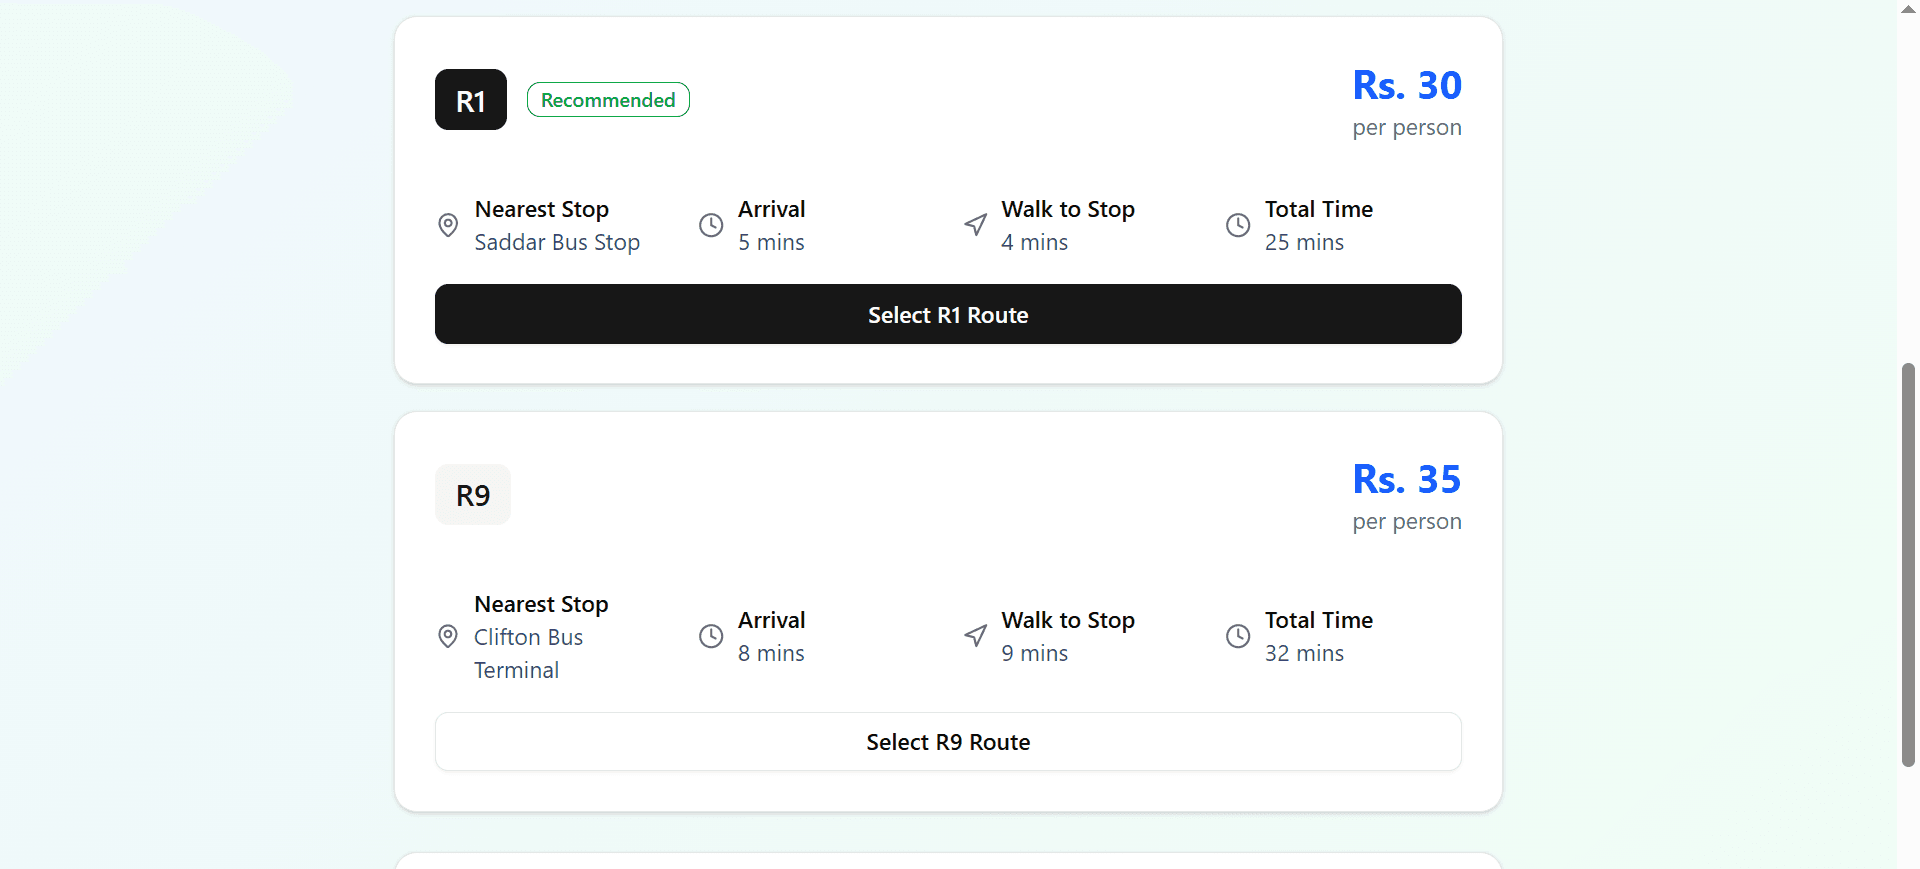This screenshot has height=869, width=1920.
Task: Click the navigation arrow icon for R9 Walk to Stop
Action: (975, 637)
